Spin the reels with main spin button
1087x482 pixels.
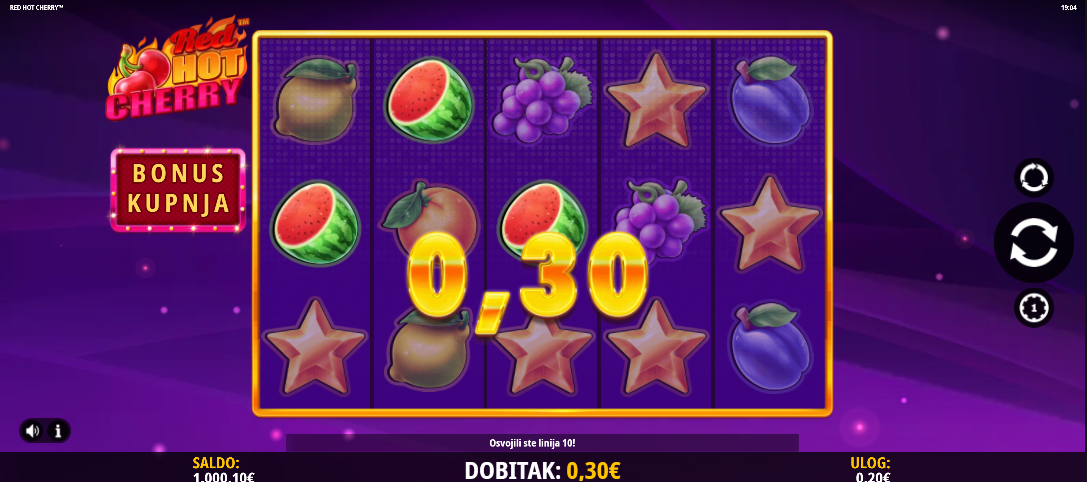(x=1034, y=243)
